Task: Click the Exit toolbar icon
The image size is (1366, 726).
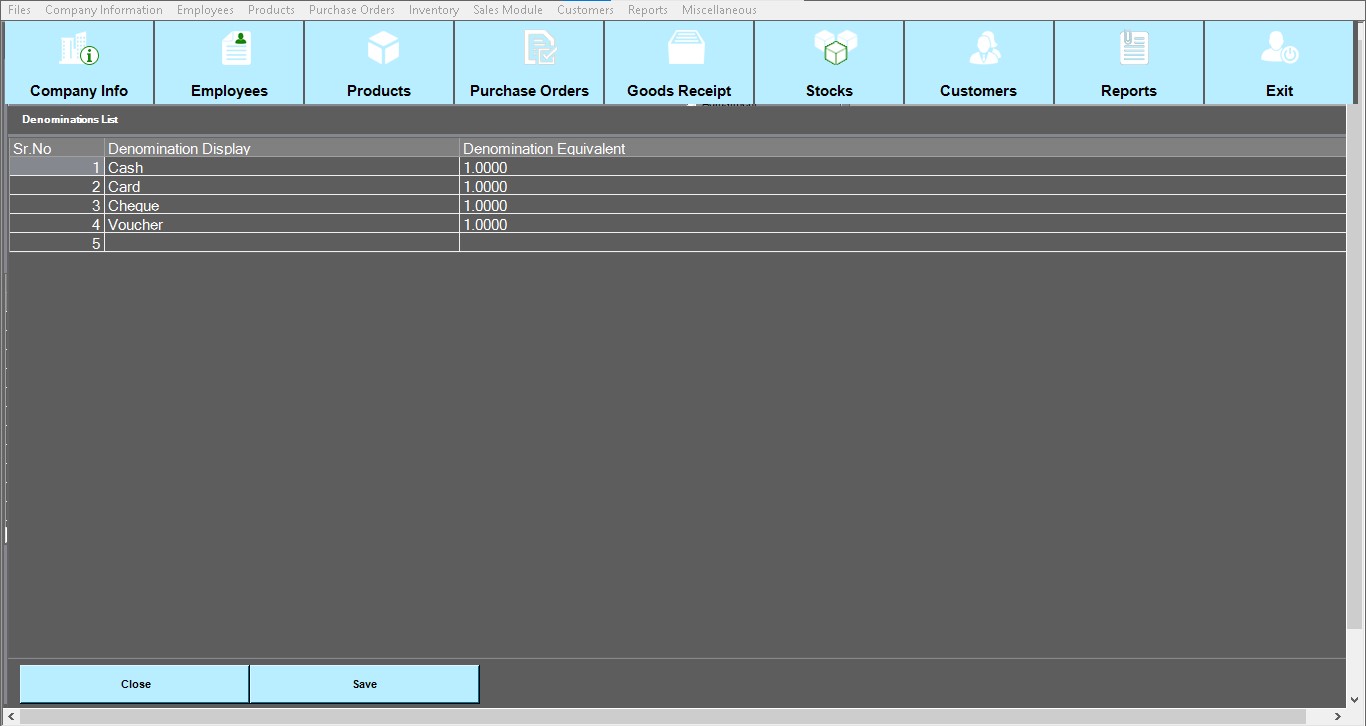Action: pos(1279,62)
